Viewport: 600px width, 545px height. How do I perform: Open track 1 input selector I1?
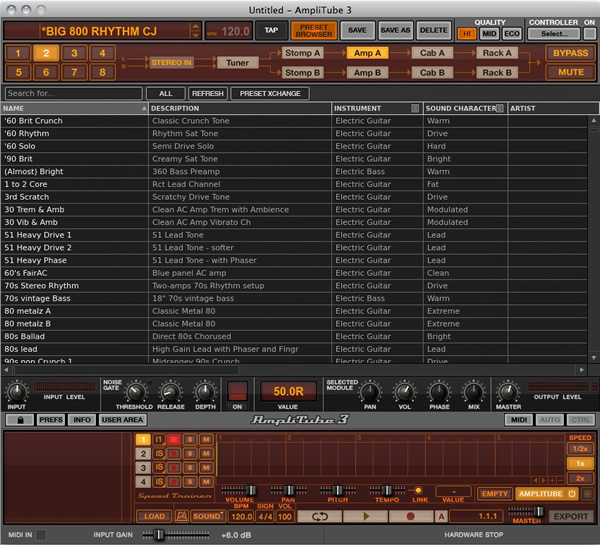click(158, 440)
